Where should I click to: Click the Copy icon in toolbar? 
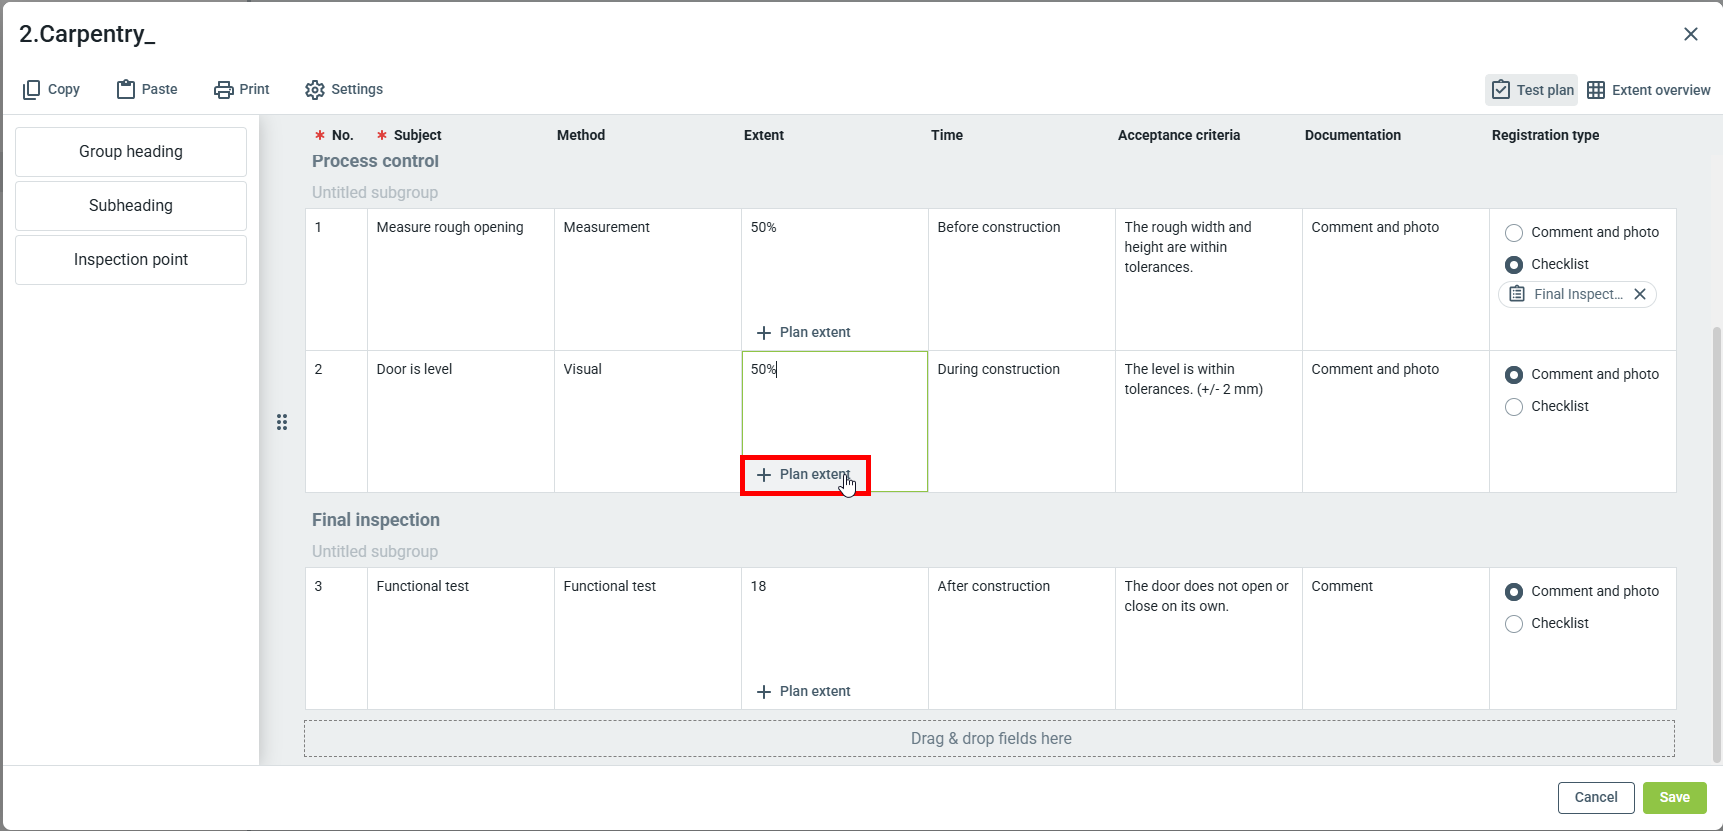click(32, 90)
